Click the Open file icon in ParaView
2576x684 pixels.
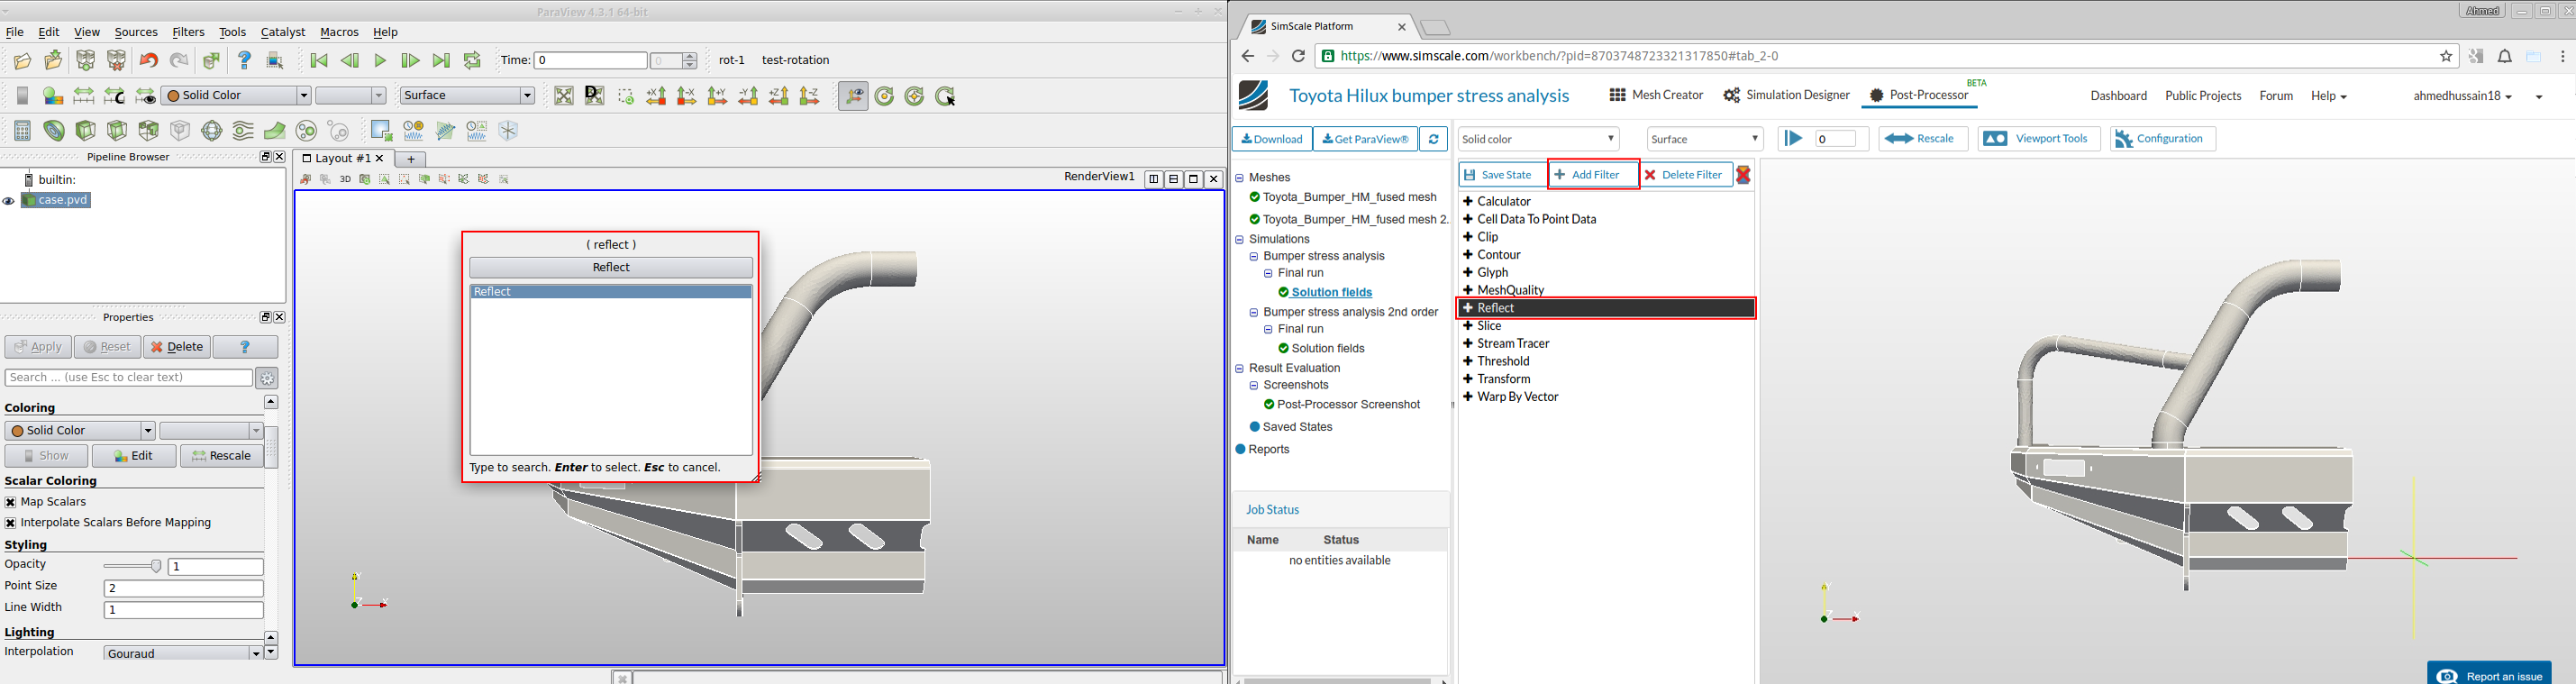tap(22, 61)
